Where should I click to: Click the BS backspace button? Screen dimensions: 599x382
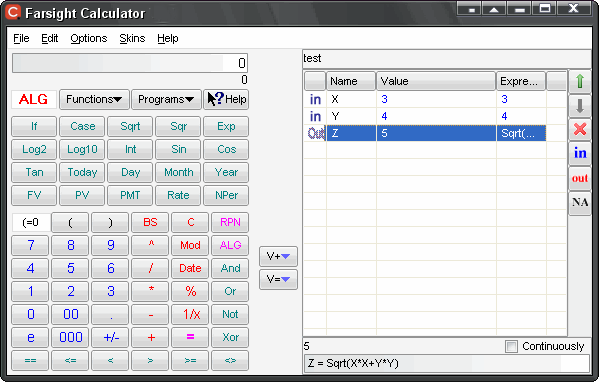tap(150, 222)
